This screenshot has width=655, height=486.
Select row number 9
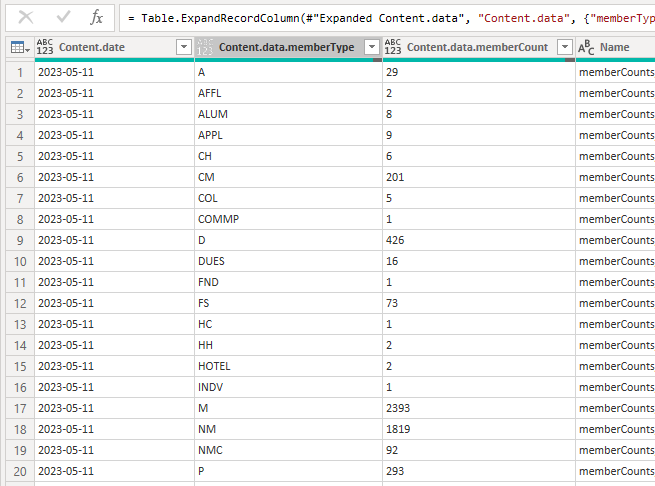pyautogui.click(x=17, y=240)
